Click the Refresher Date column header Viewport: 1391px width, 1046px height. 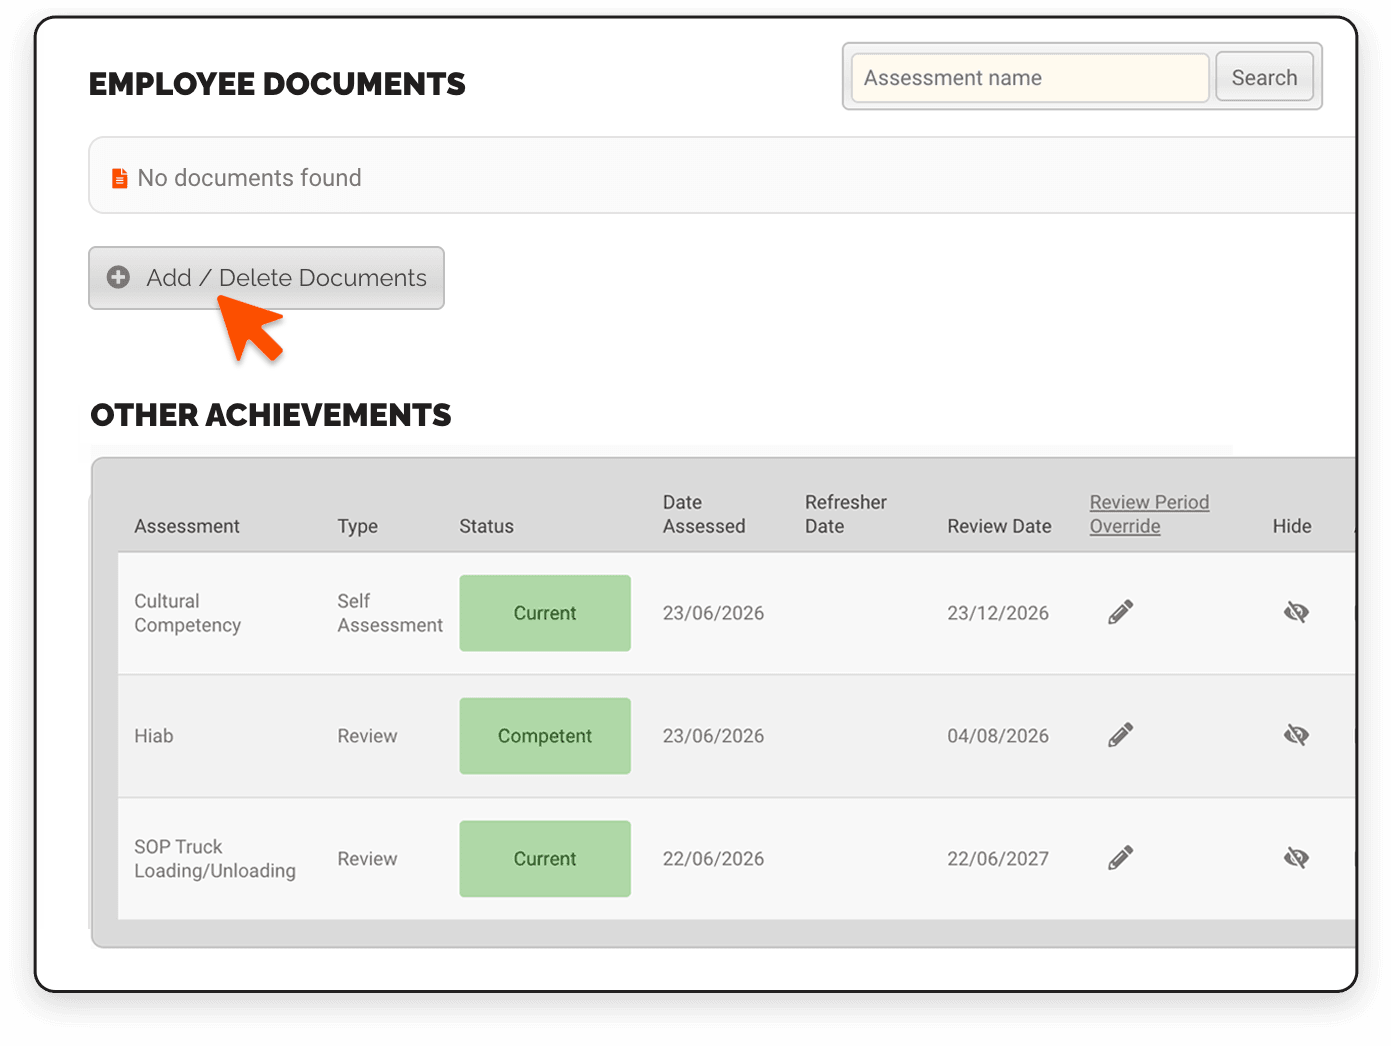pos(846,514)
